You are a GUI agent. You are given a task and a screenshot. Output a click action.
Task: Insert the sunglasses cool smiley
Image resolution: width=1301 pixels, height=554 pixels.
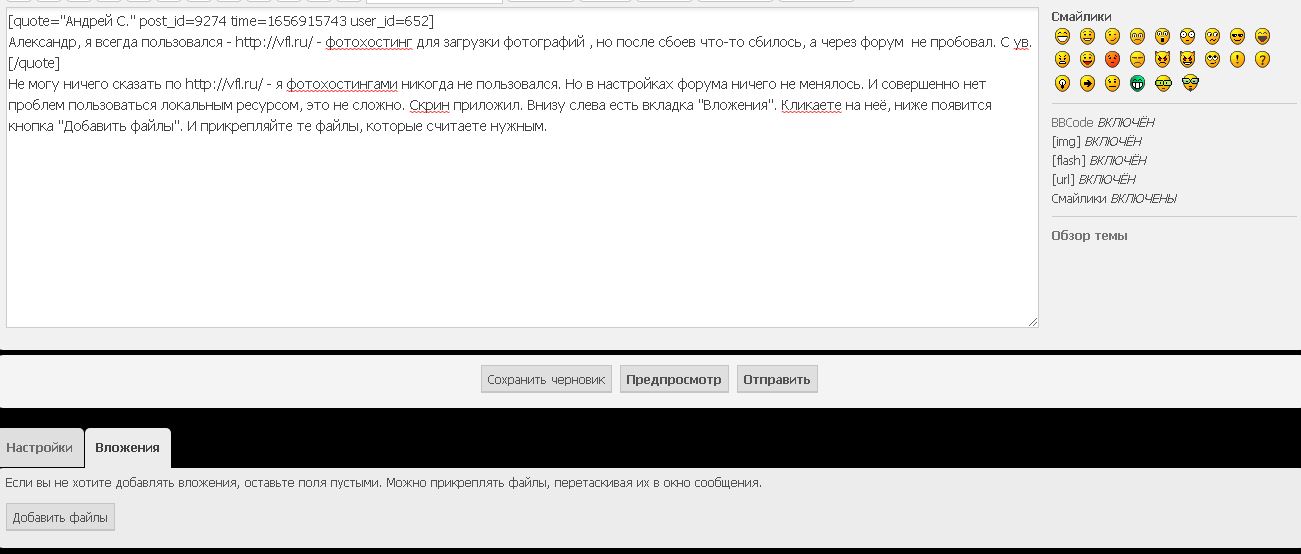pyautogui.click(x=1237, y=36)
